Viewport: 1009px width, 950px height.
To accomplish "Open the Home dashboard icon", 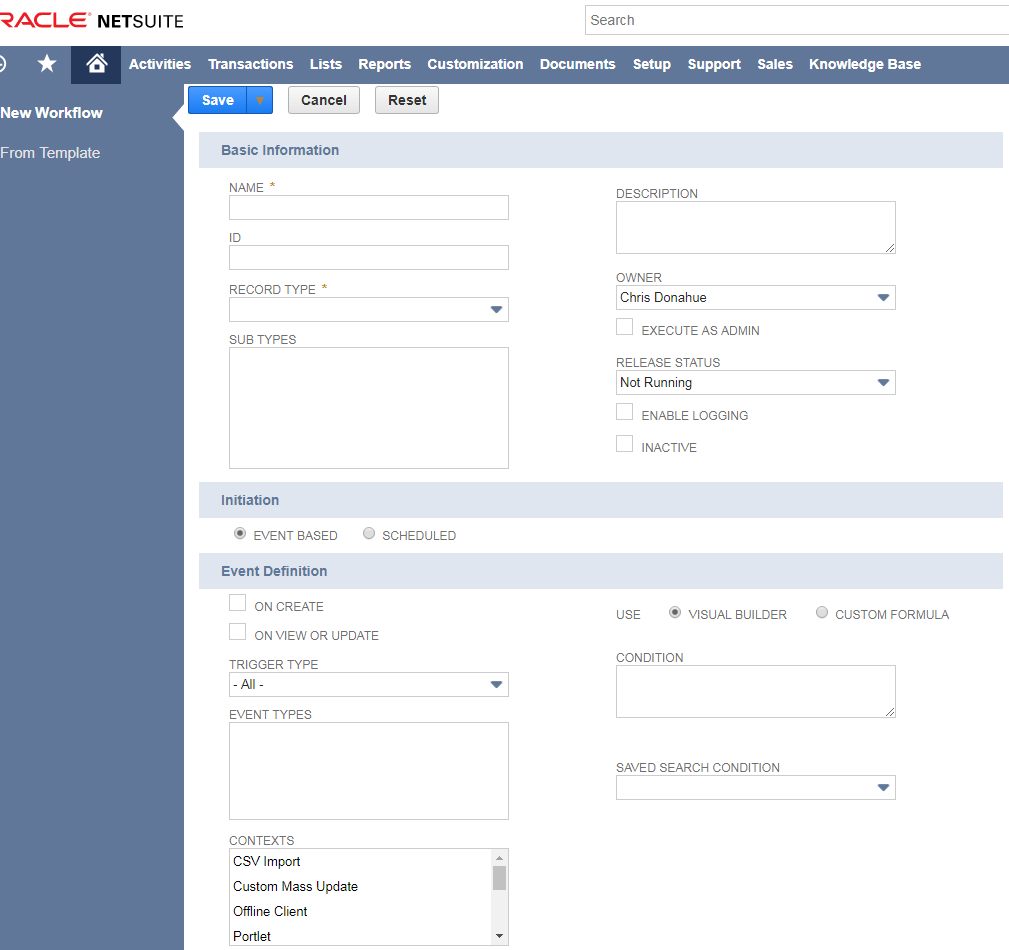I will click(95, 63).
